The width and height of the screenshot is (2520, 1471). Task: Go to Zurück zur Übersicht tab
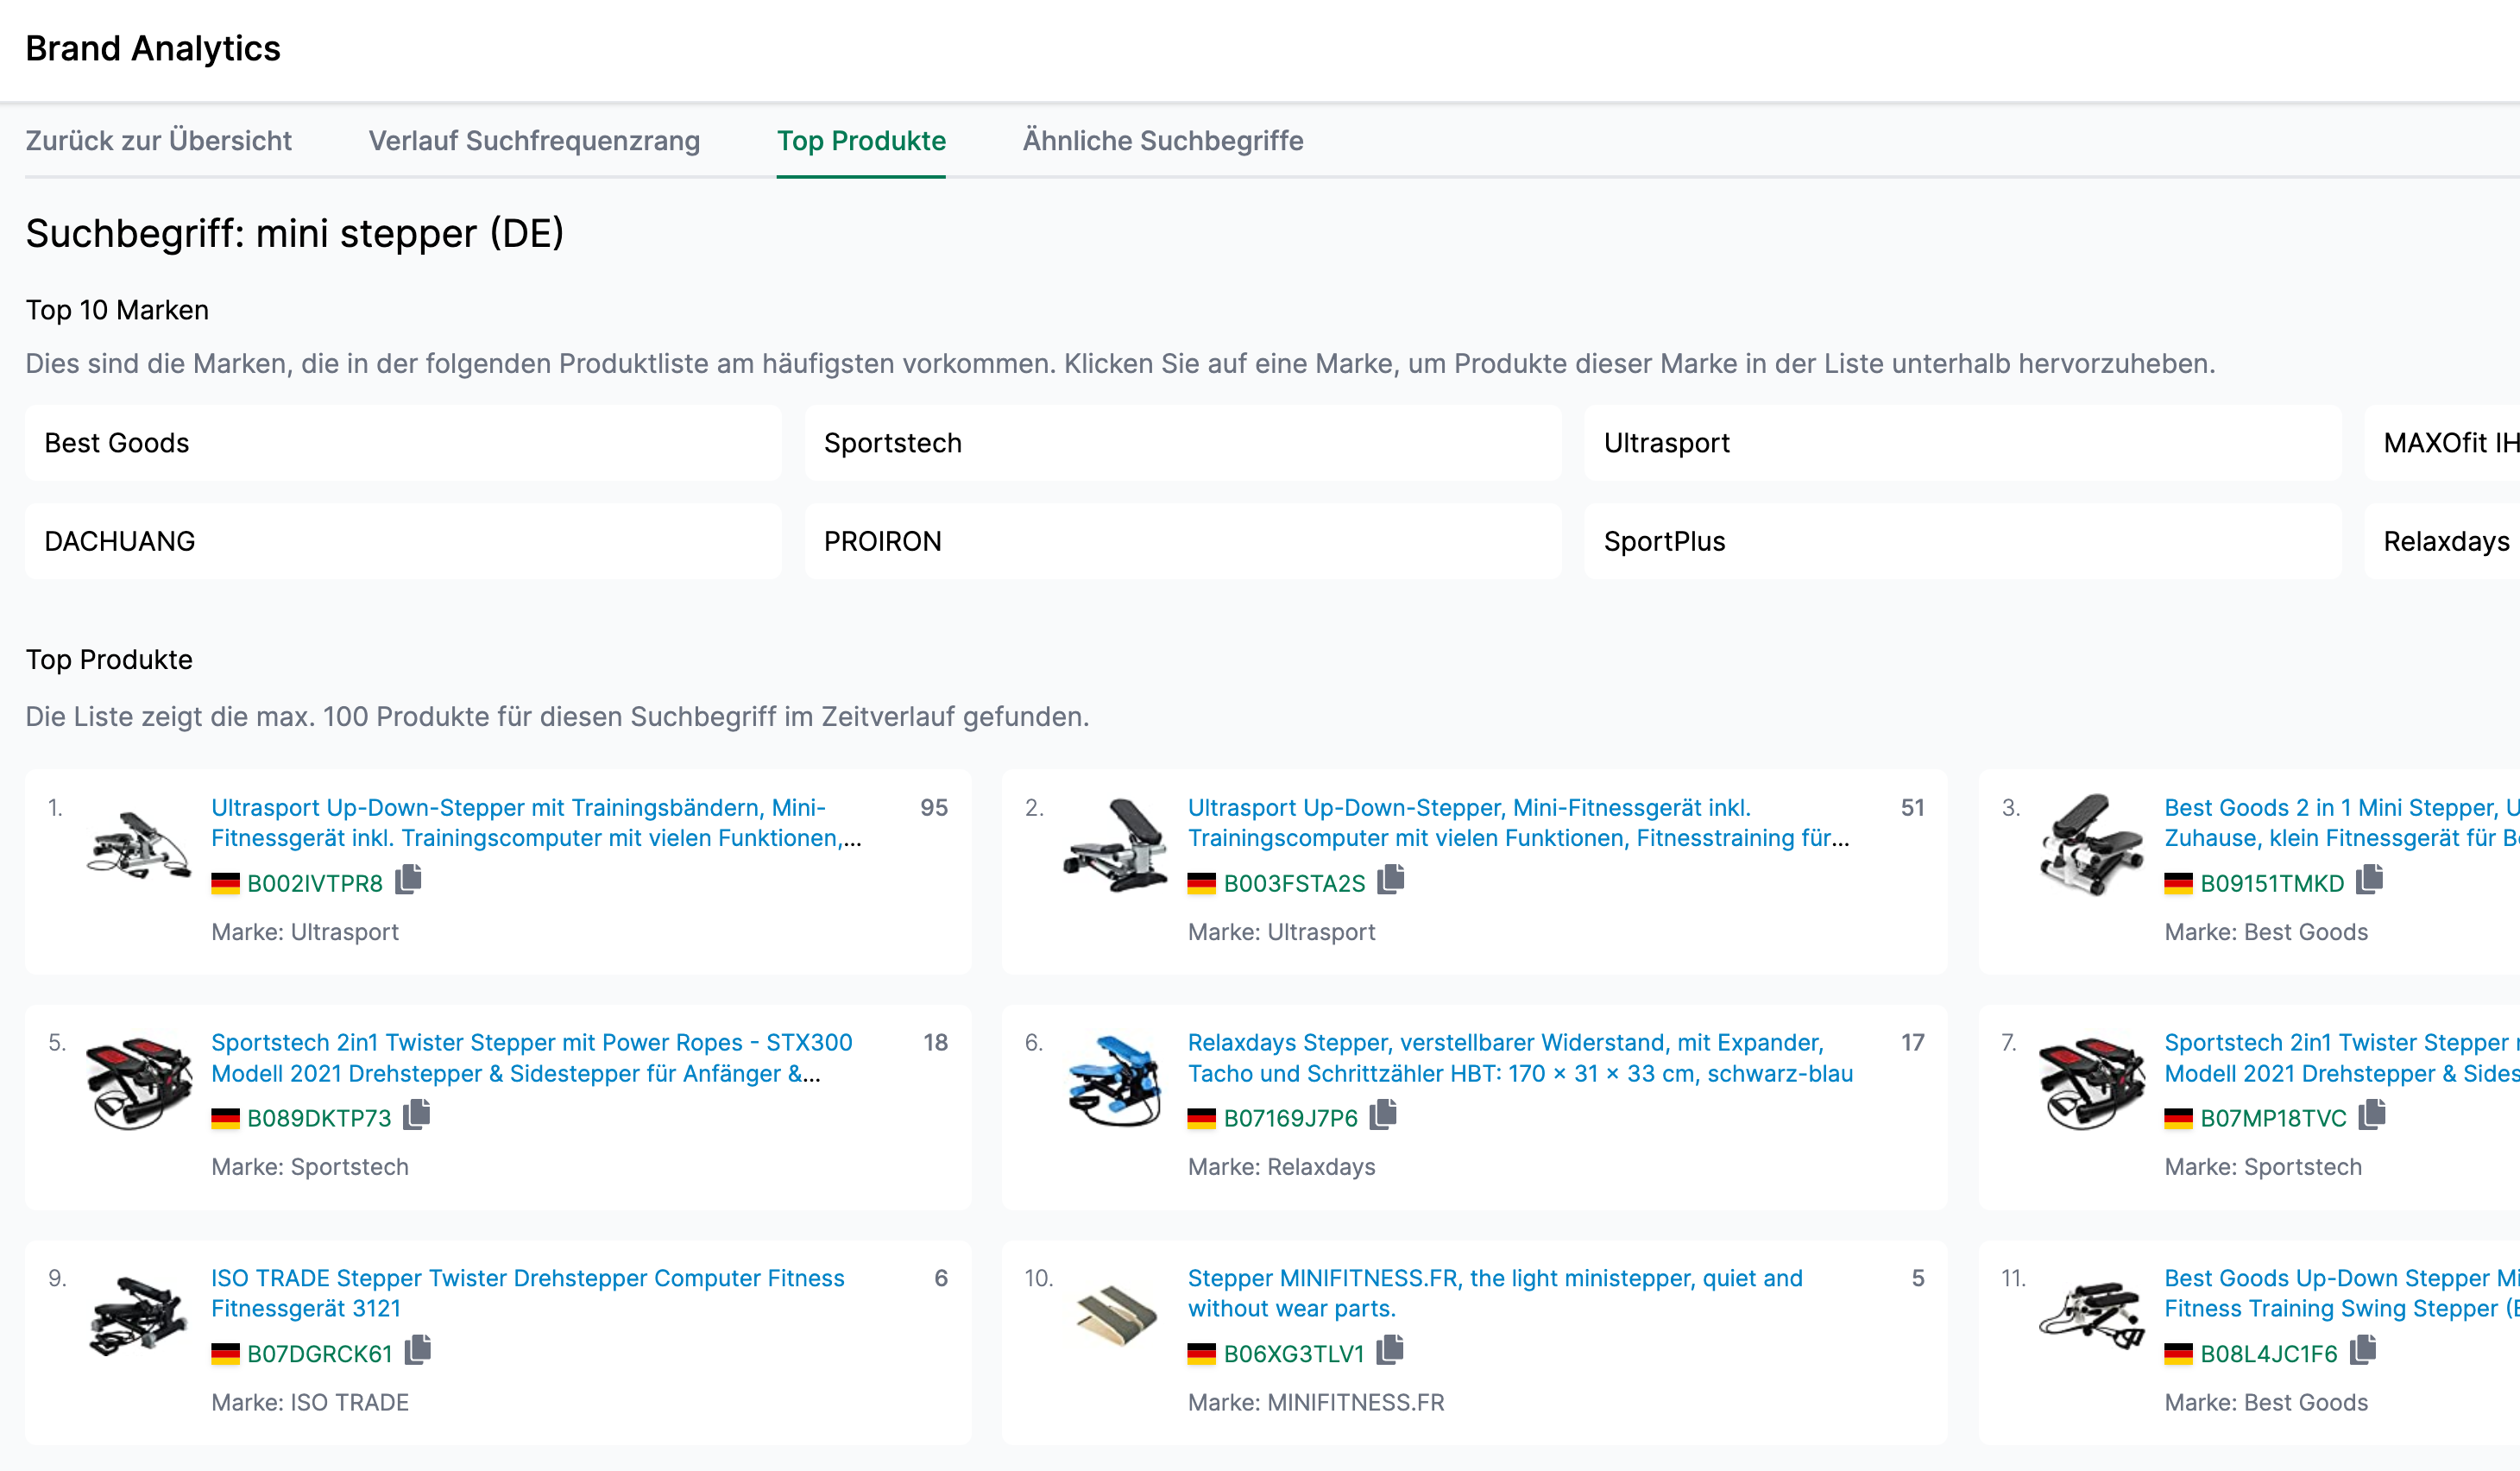159,141
